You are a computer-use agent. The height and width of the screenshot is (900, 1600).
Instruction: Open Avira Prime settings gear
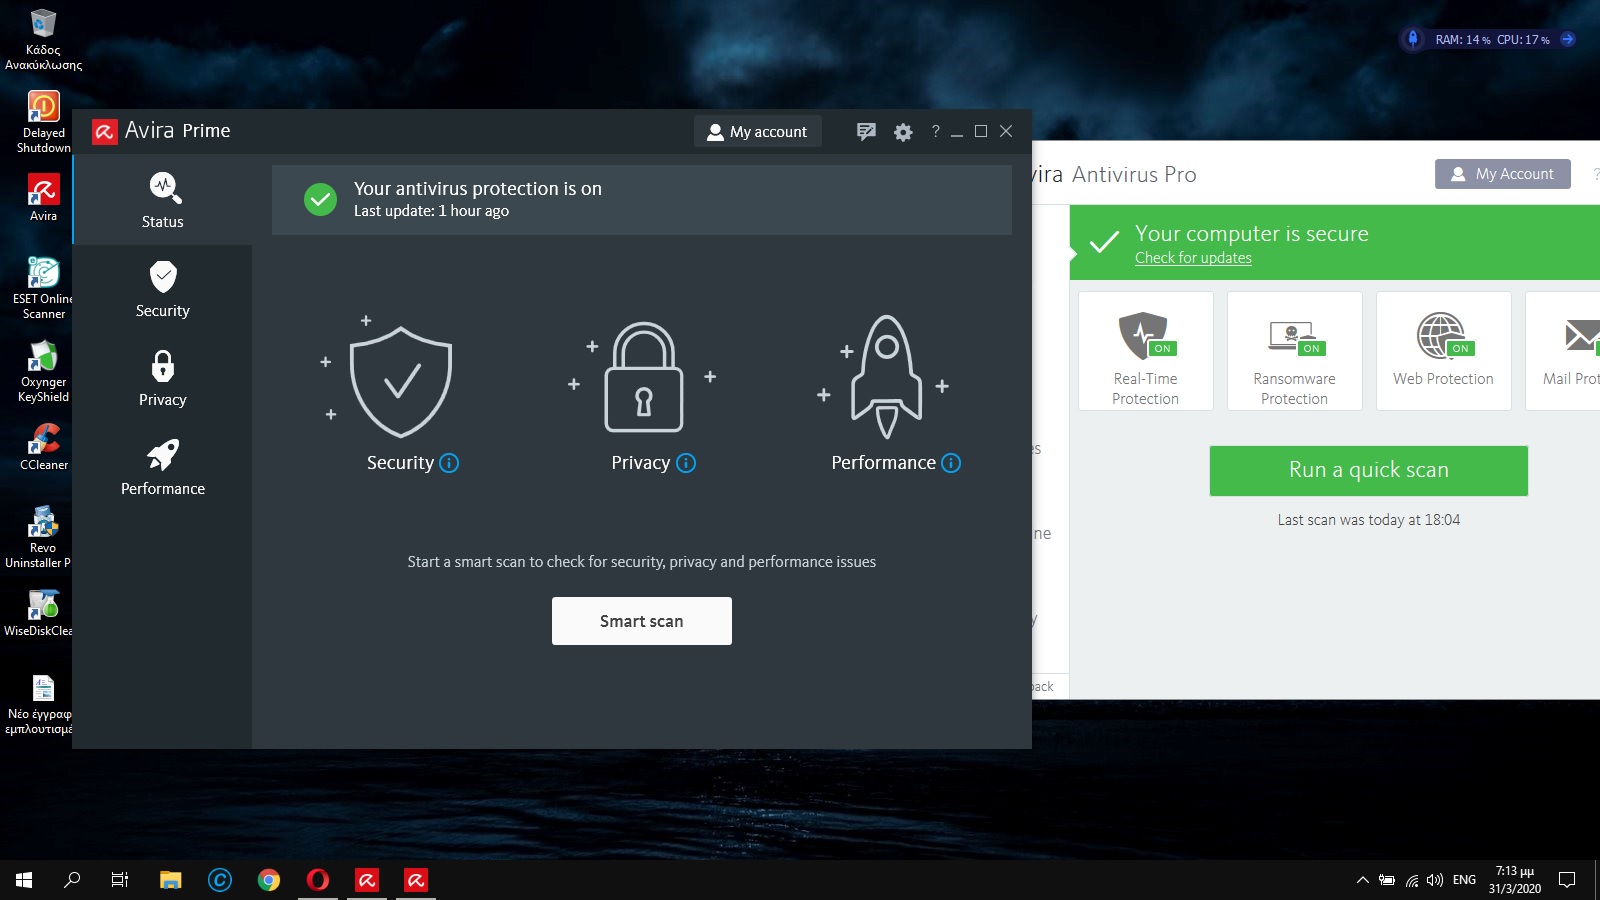903,132
